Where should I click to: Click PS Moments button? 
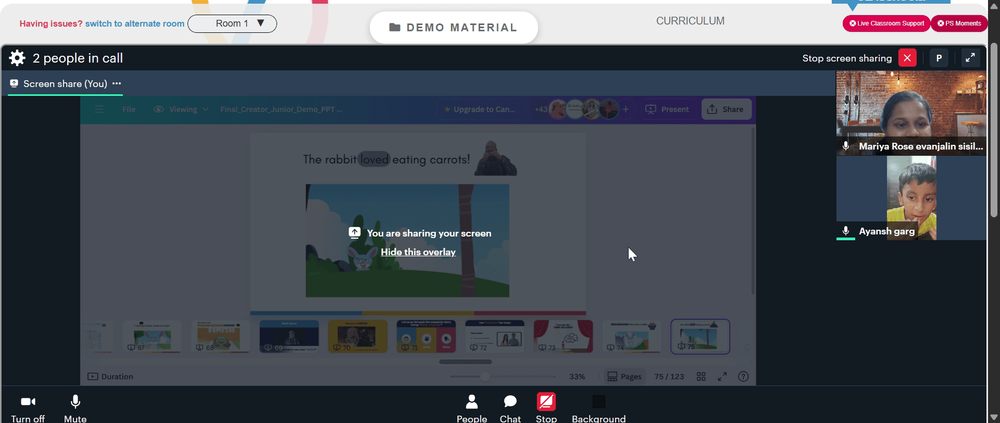pyautogui.click(x=959, y=24)
